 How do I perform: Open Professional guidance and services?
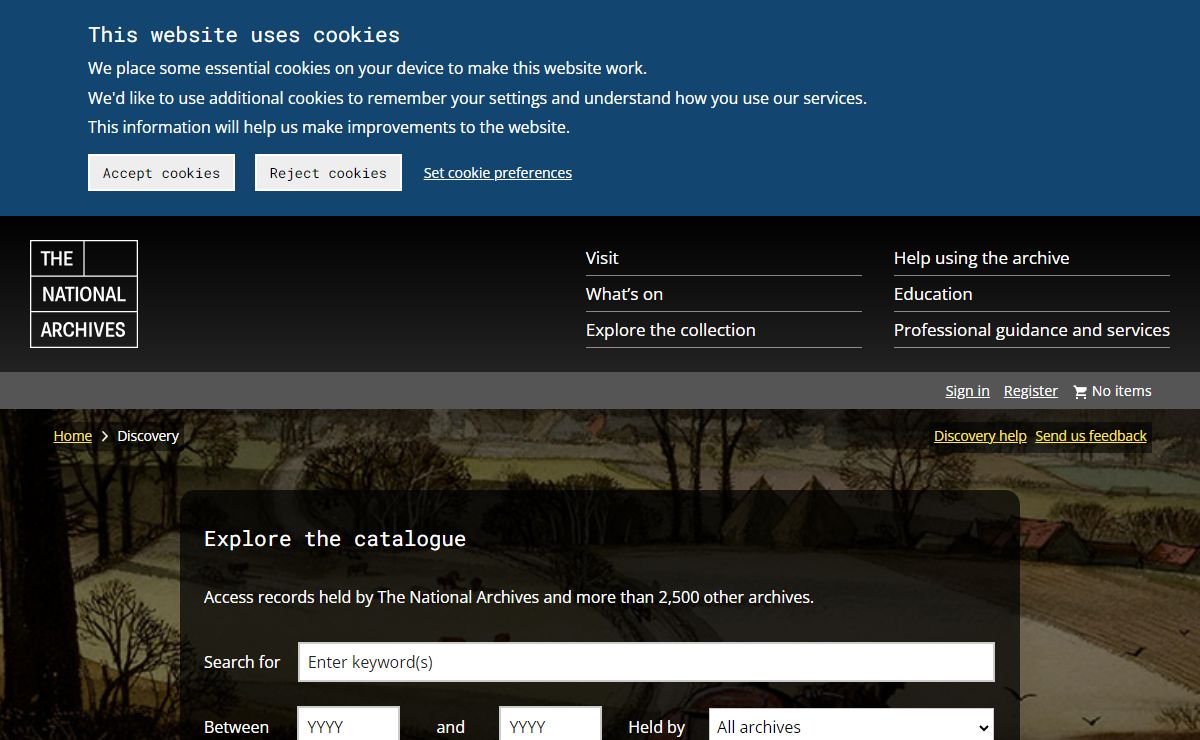[1032, 330]
